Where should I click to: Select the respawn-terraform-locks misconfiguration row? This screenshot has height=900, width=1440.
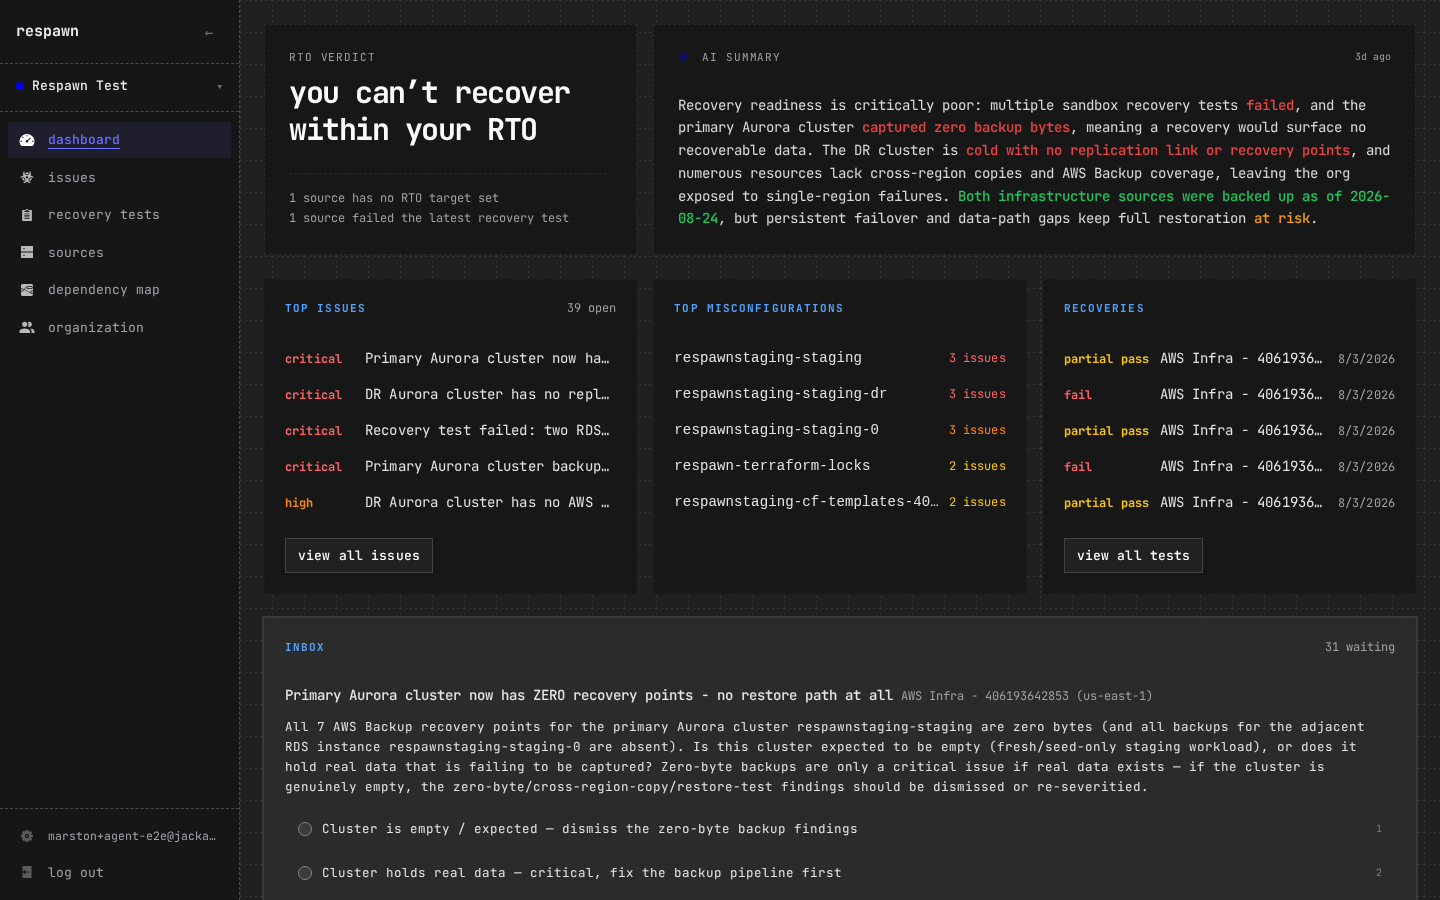(x=840, y=466)
